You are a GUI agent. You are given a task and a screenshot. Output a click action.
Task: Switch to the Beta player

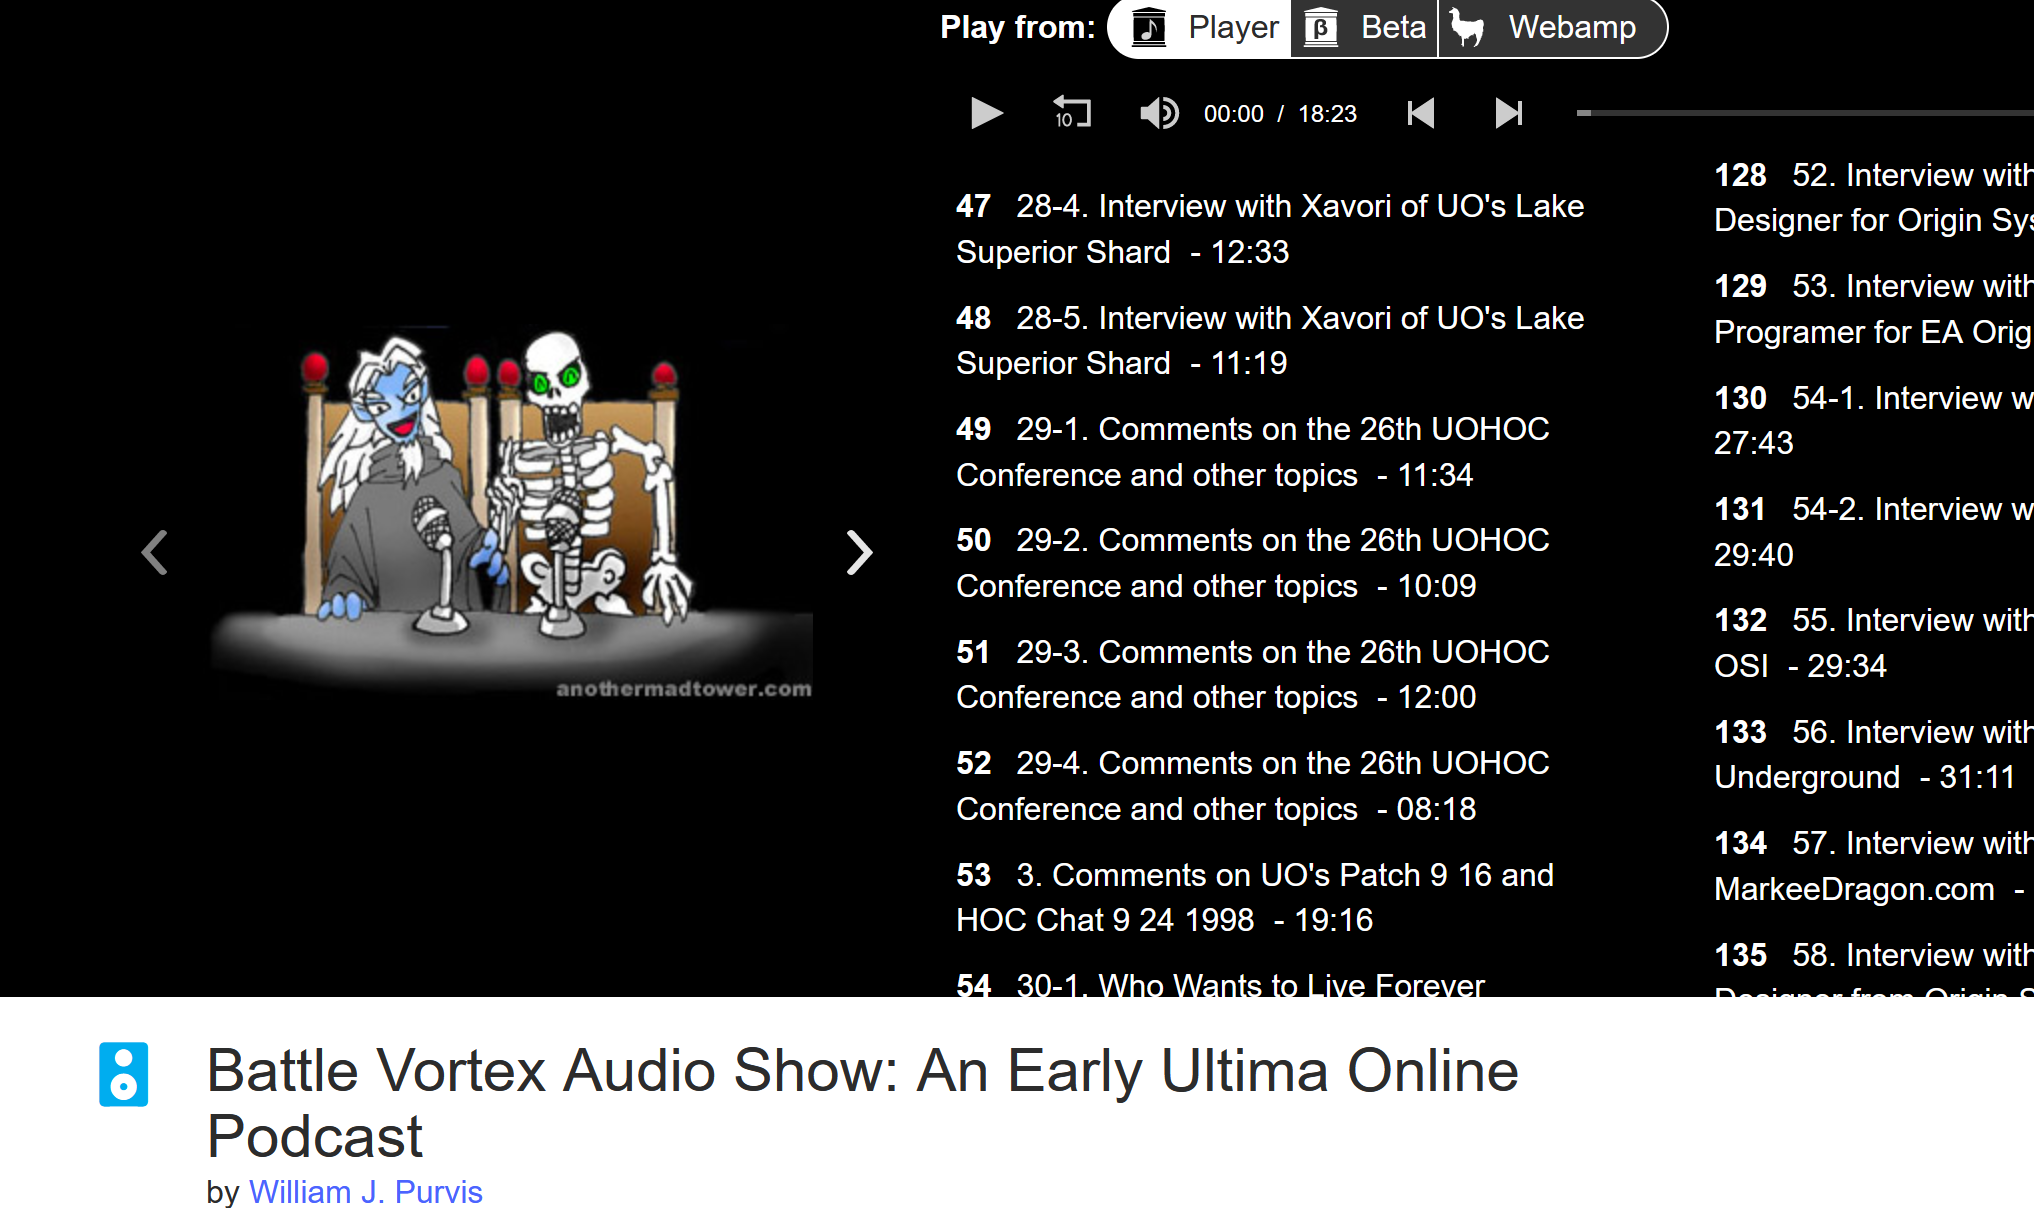coord(1365,27)
